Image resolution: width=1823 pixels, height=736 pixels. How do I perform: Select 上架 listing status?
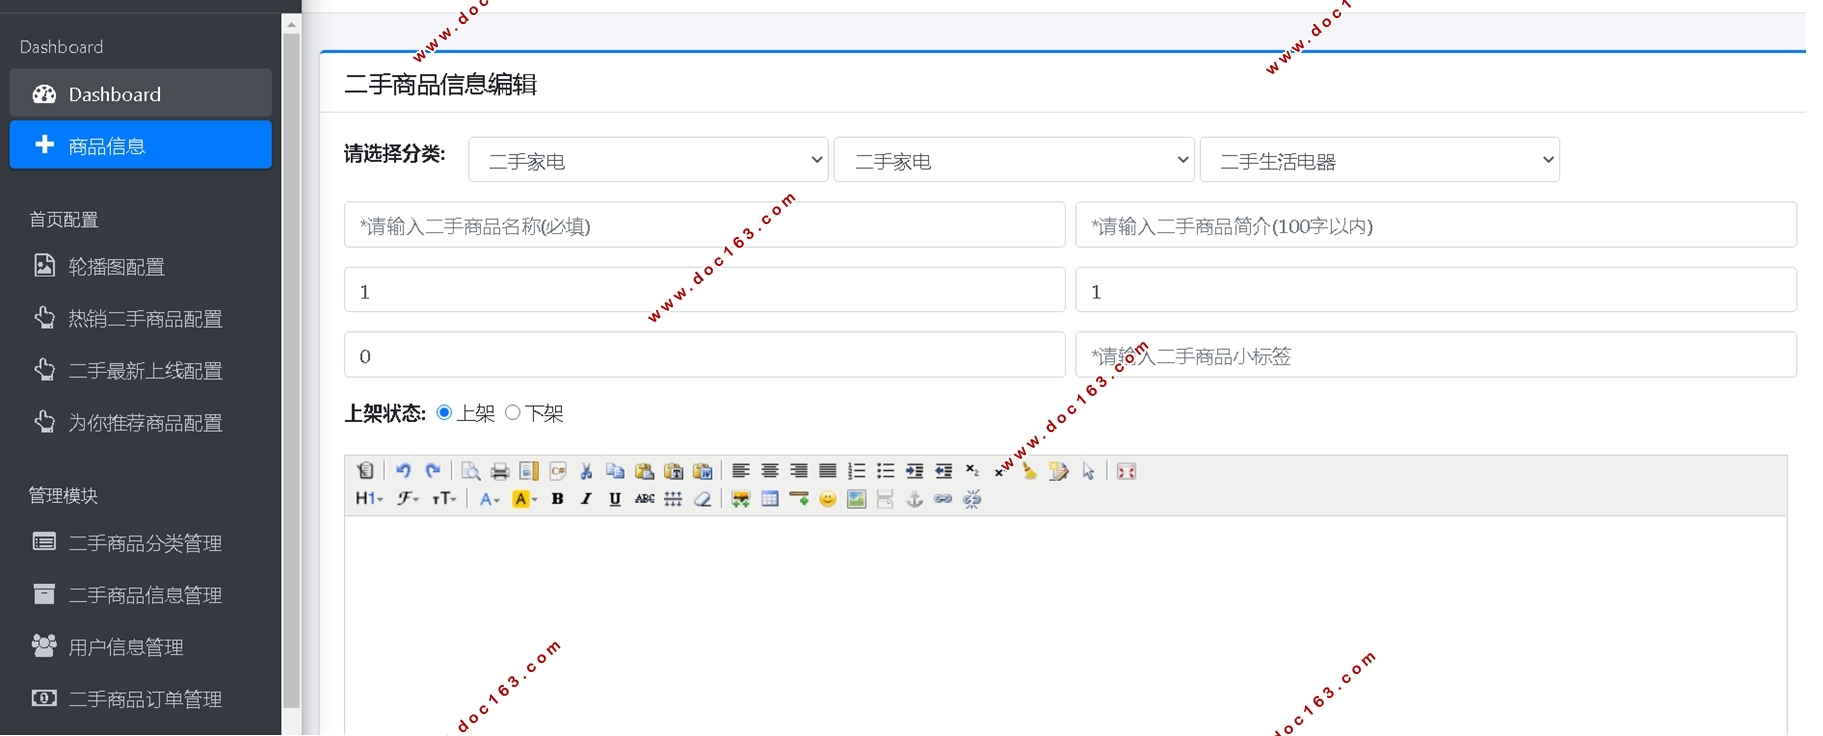click(444, 413)
